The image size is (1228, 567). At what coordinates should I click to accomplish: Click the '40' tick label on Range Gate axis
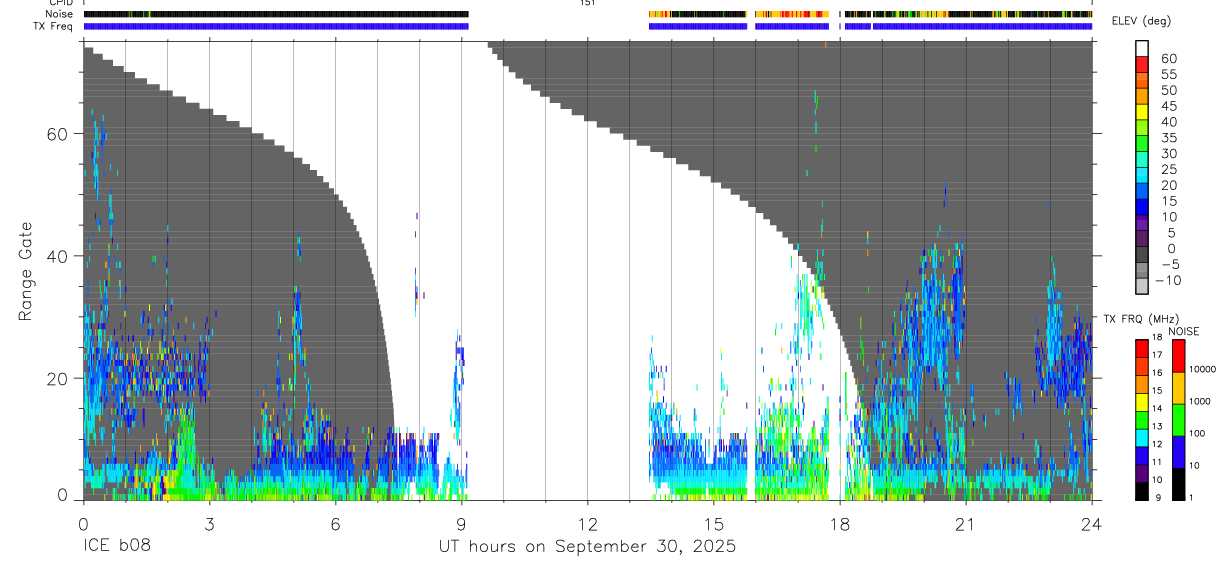[58, 256]
